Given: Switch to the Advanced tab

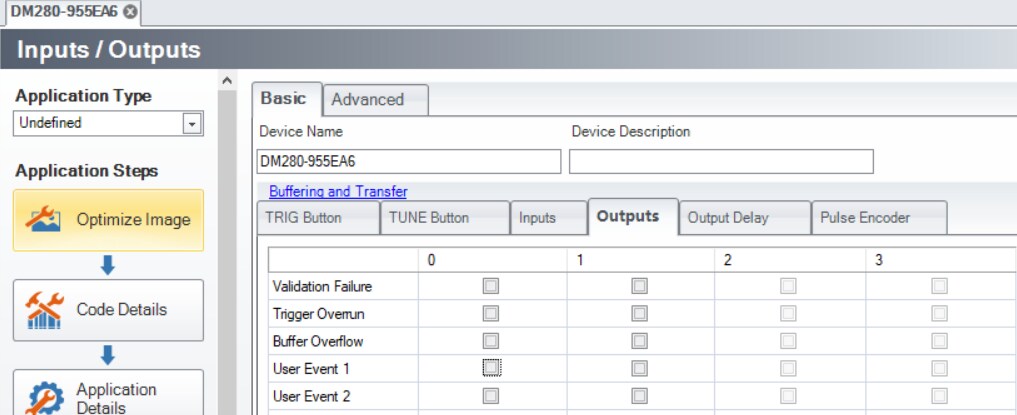Looking at the screenshot, I should [367, 100].
